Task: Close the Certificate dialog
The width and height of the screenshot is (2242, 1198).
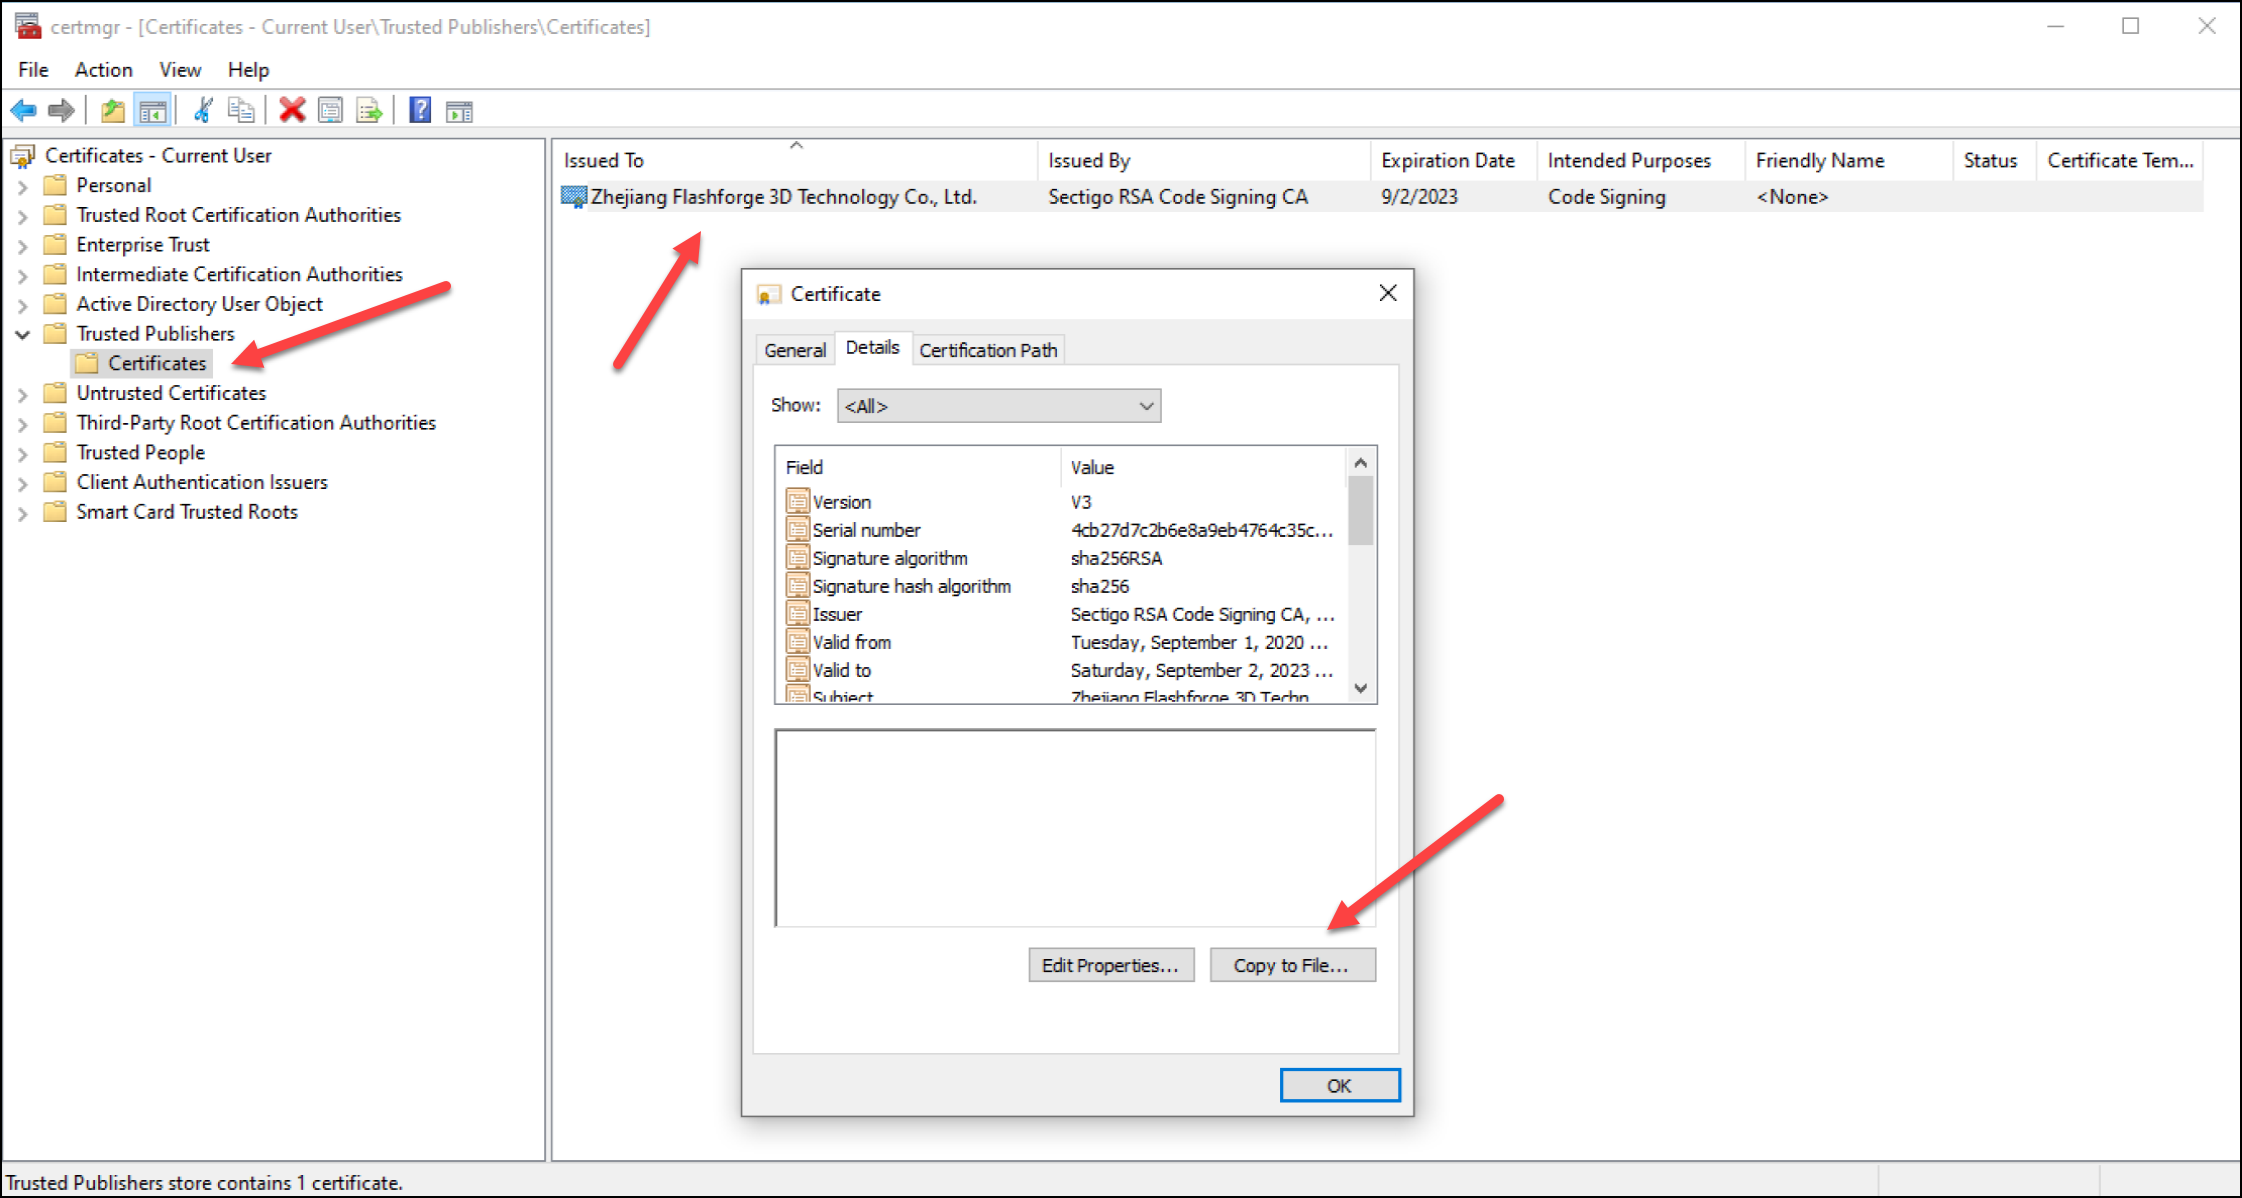Action: tap(1388, 293)
